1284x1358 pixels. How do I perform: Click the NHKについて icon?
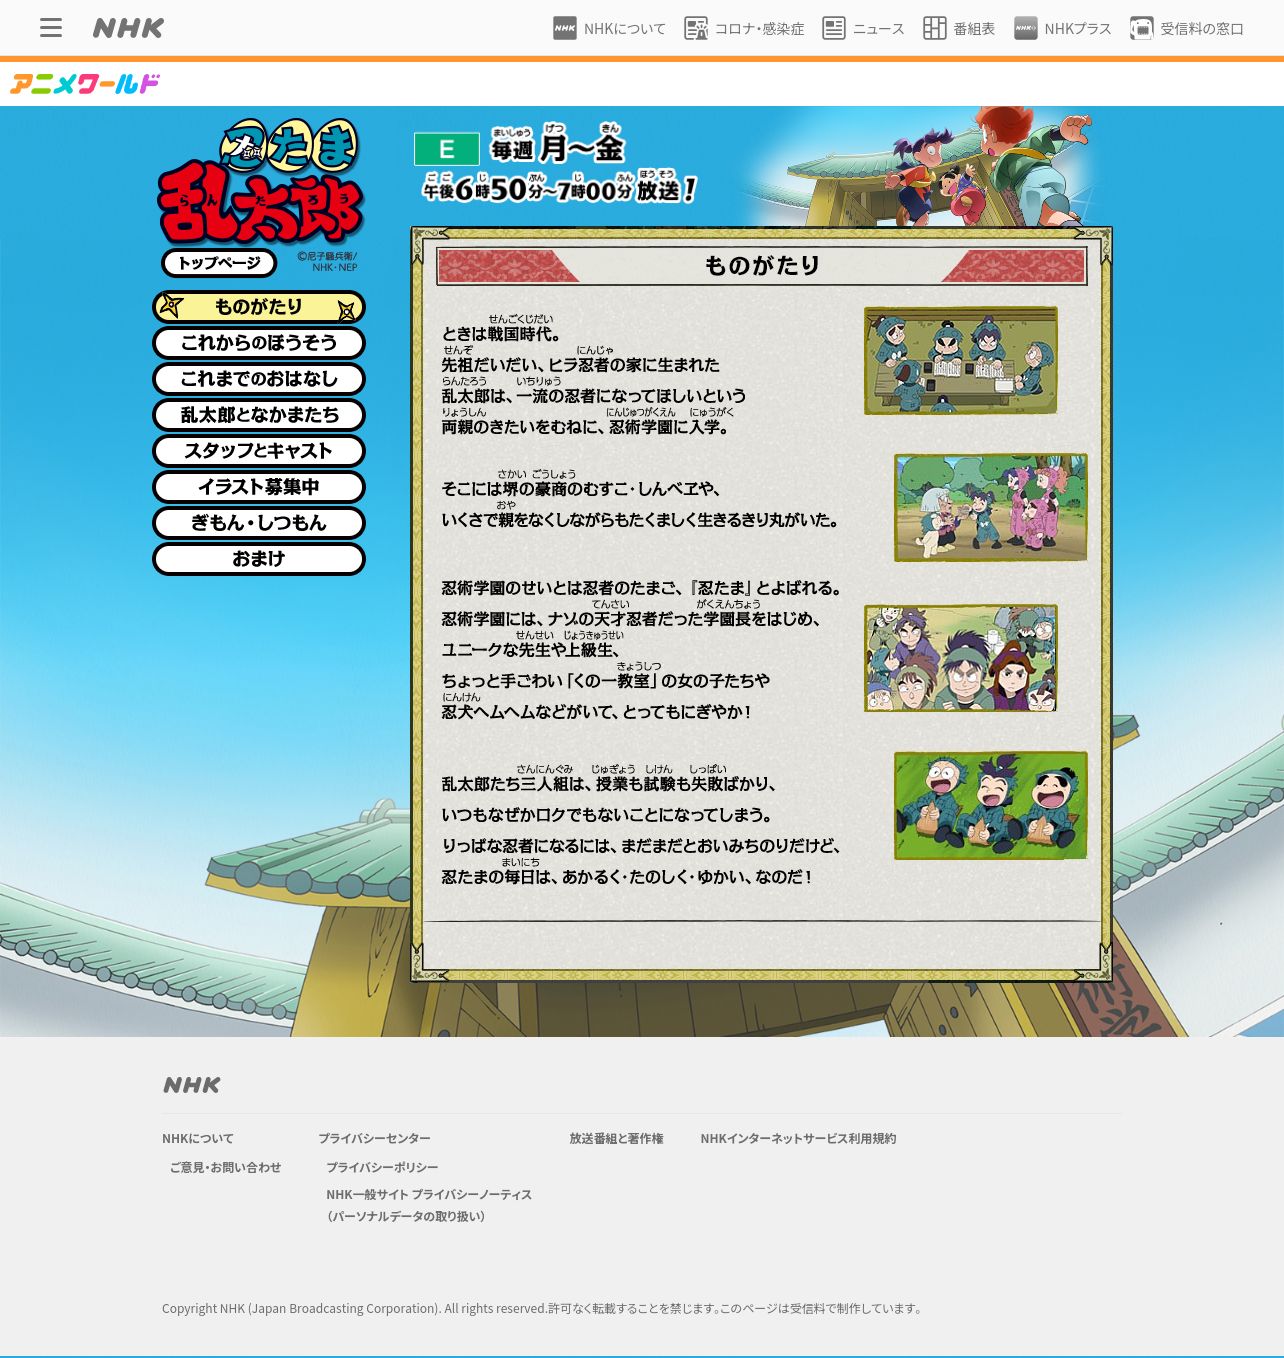pyautogui.click(x=565, y=28)
